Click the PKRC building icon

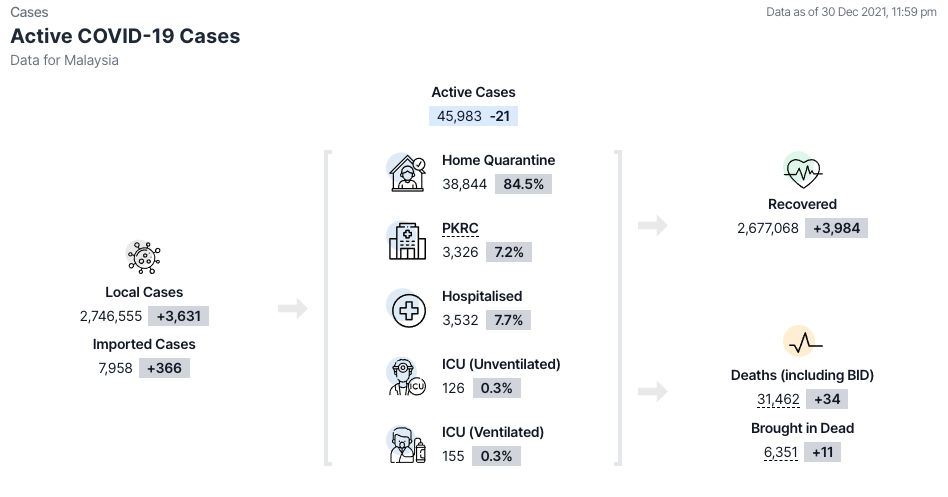(x=407, y=241)
